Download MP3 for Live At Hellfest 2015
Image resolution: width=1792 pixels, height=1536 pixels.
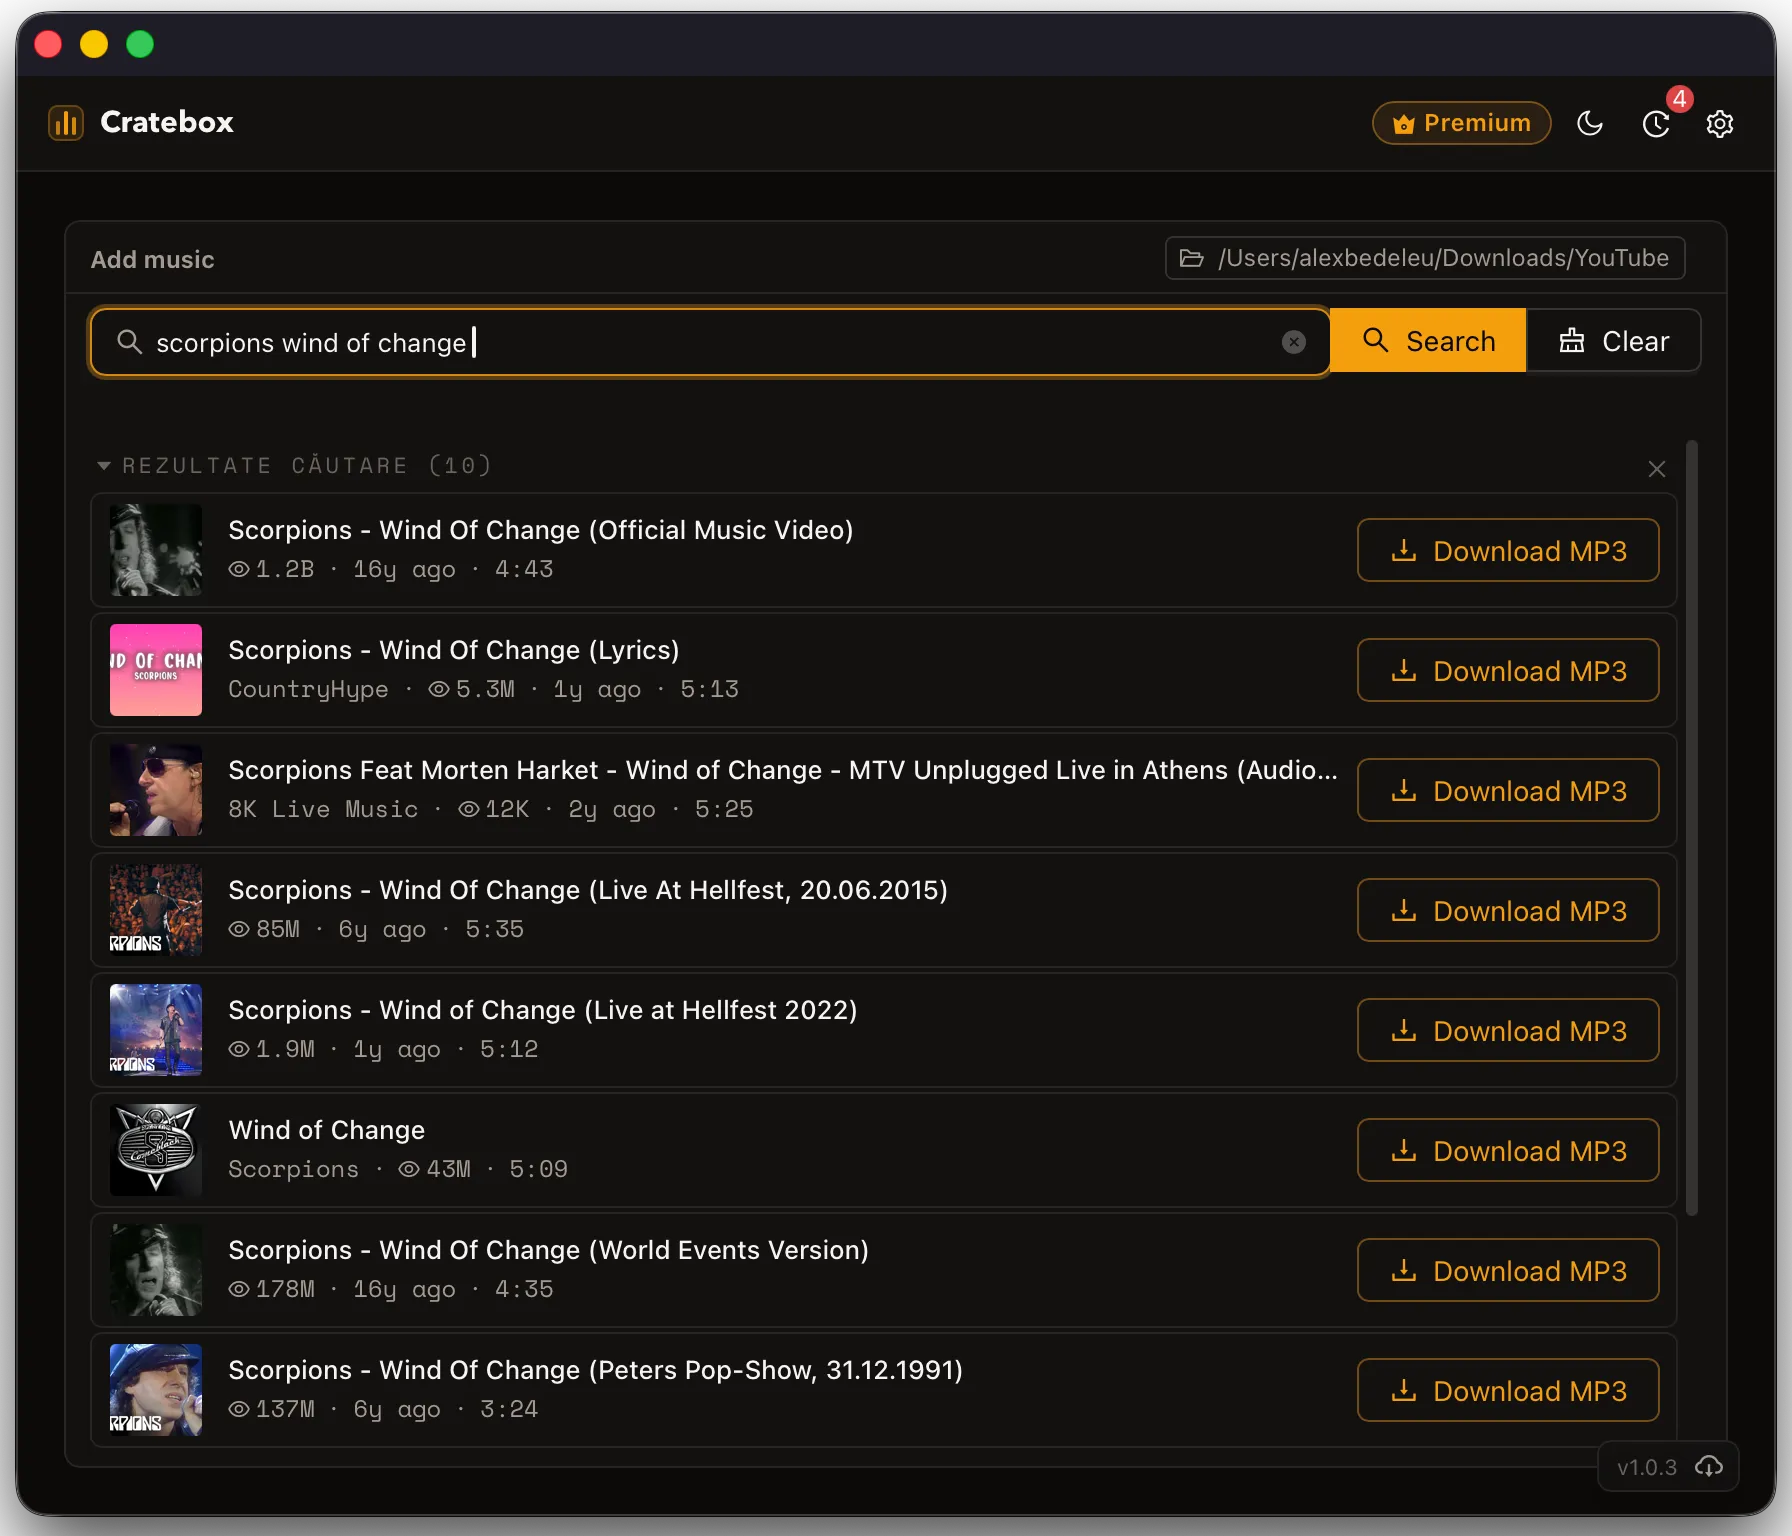click(1508, 910)
